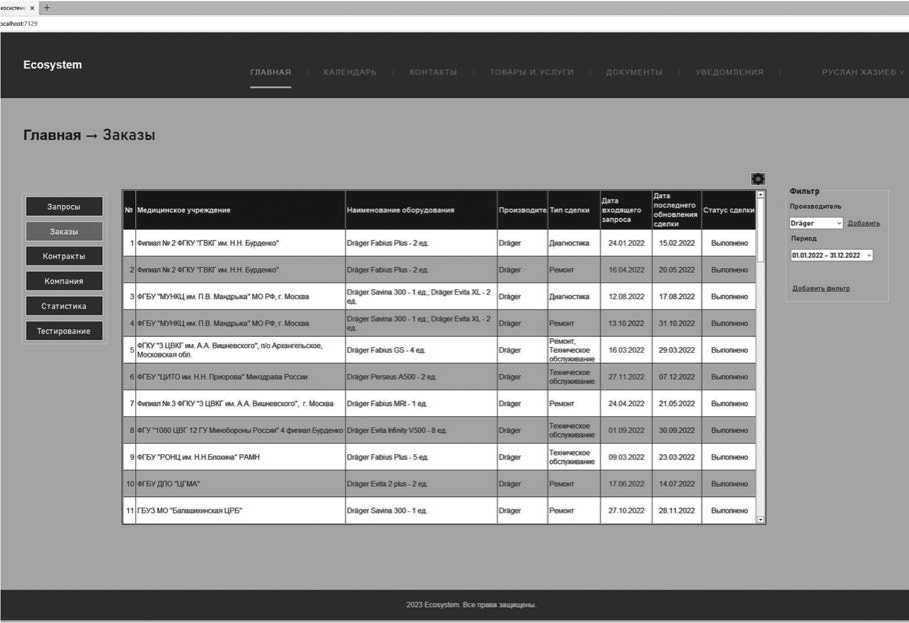Click date 31.10.2022 in row 4
The image size is (909, 623).
677,323
